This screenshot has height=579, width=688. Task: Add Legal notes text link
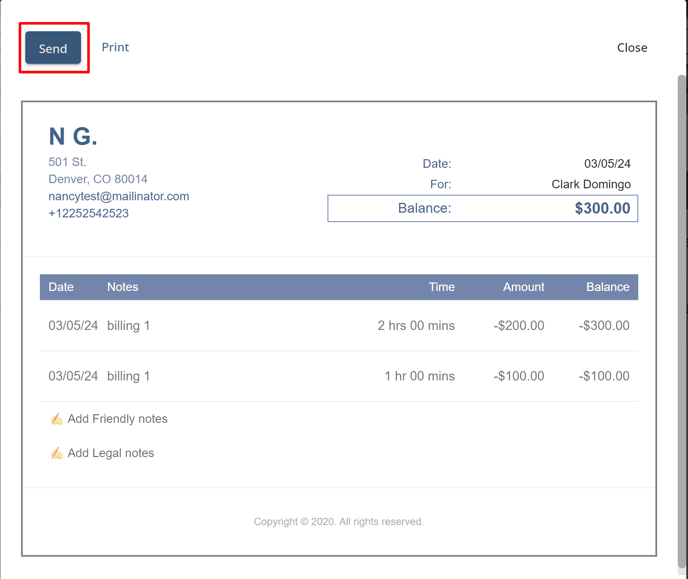pos(111,453)
